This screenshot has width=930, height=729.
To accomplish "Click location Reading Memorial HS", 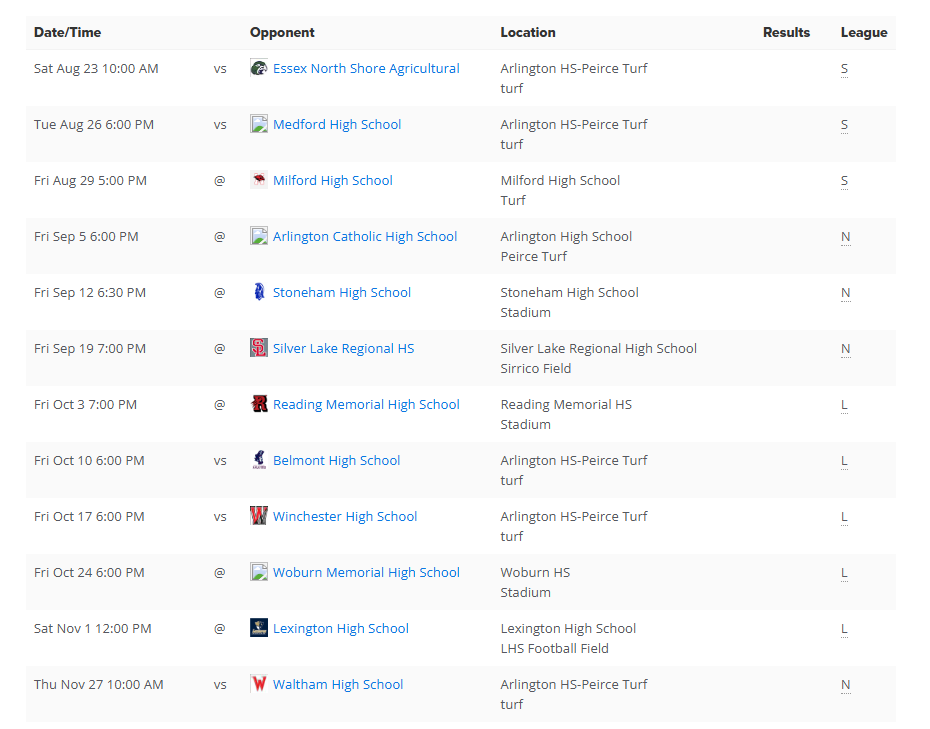I will pos(566,405).
